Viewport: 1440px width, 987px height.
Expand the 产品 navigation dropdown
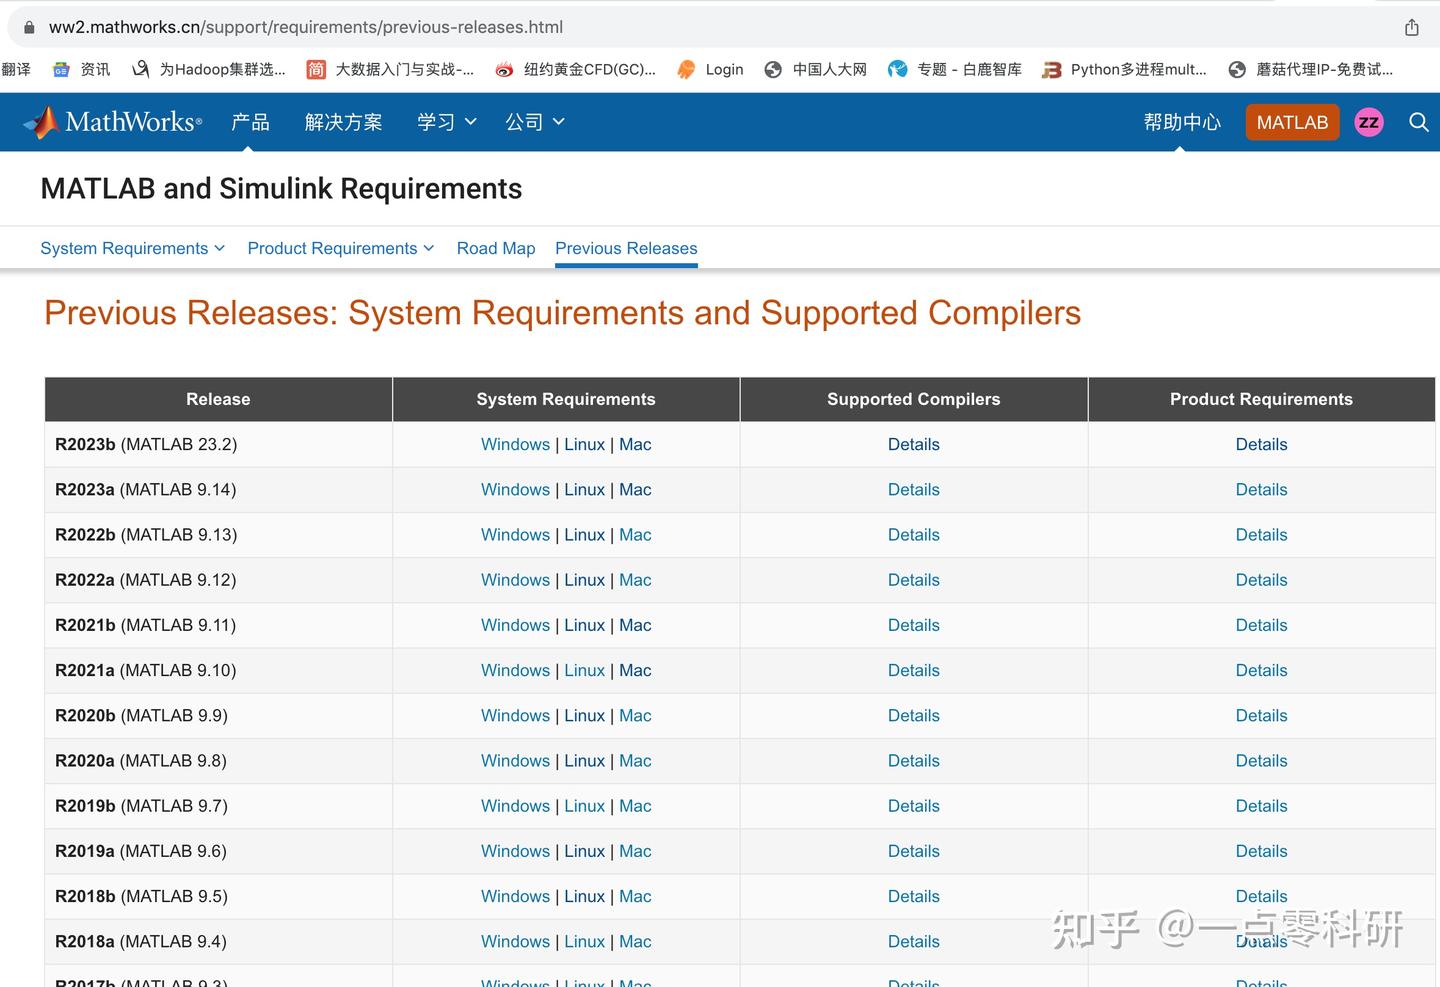point(250,122)
